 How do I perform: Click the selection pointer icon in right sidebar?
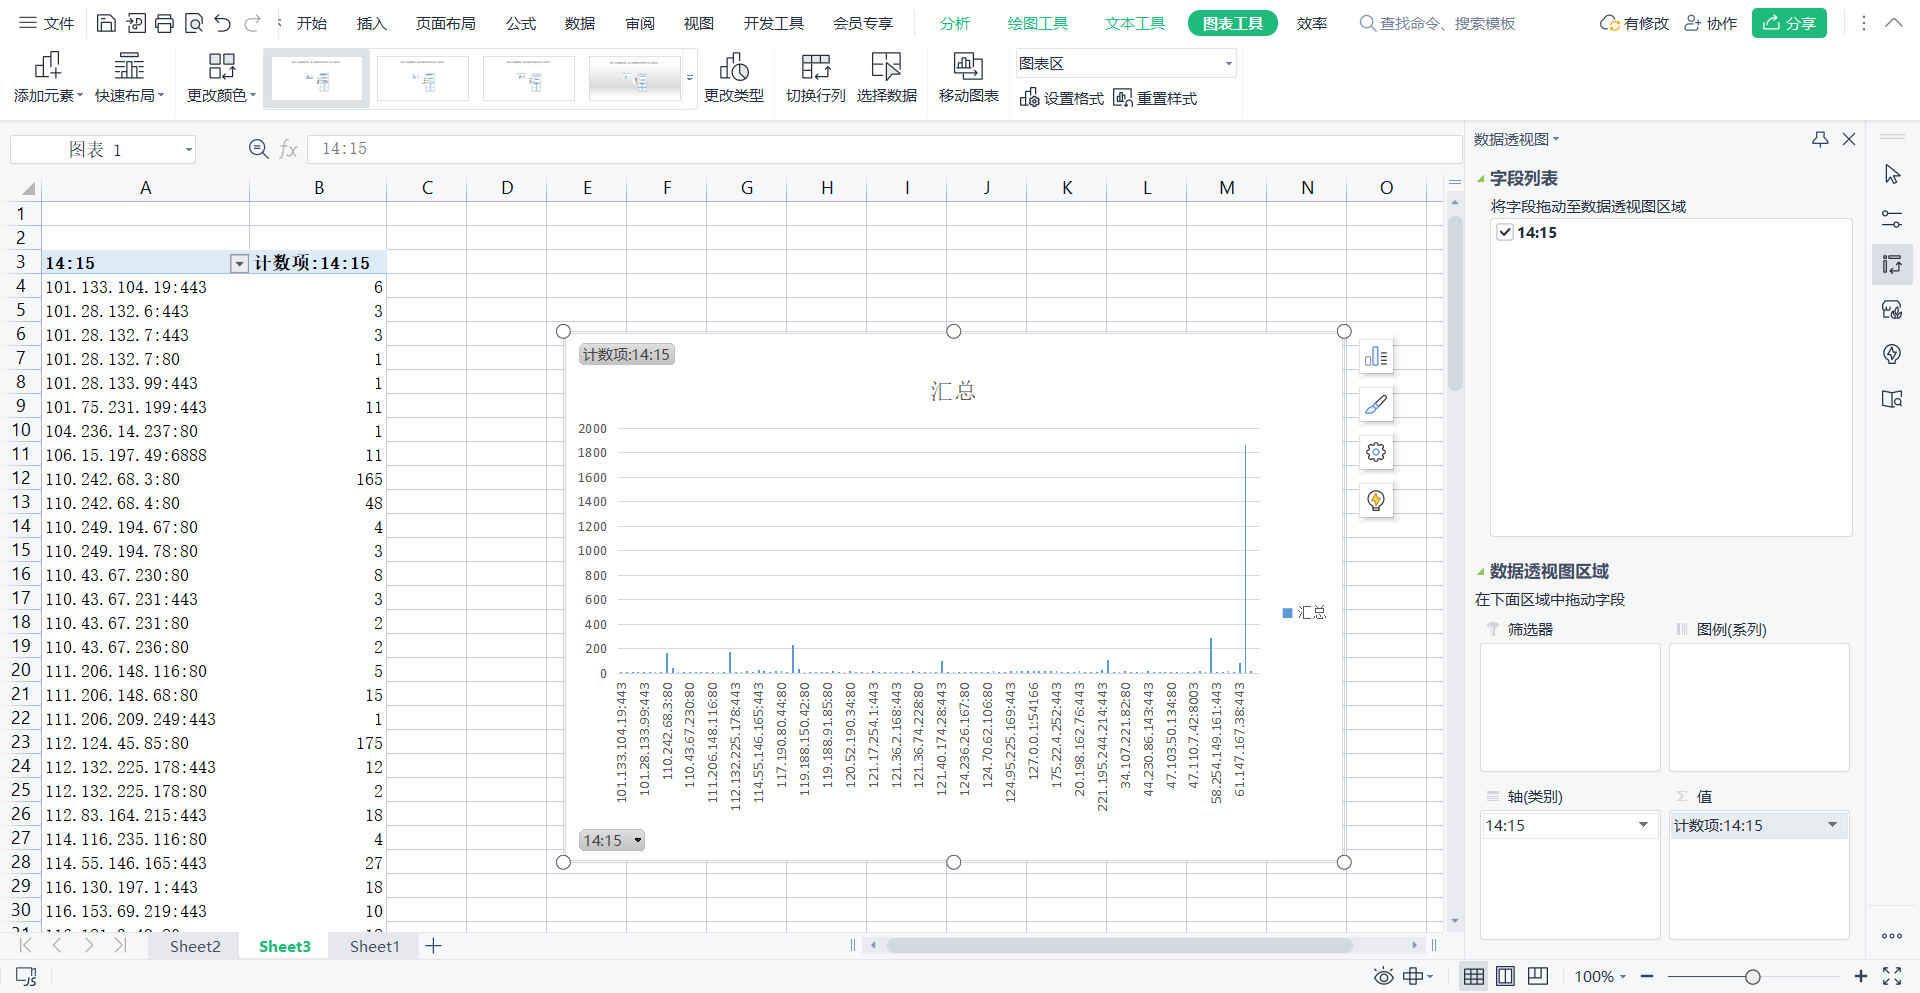1892,174
